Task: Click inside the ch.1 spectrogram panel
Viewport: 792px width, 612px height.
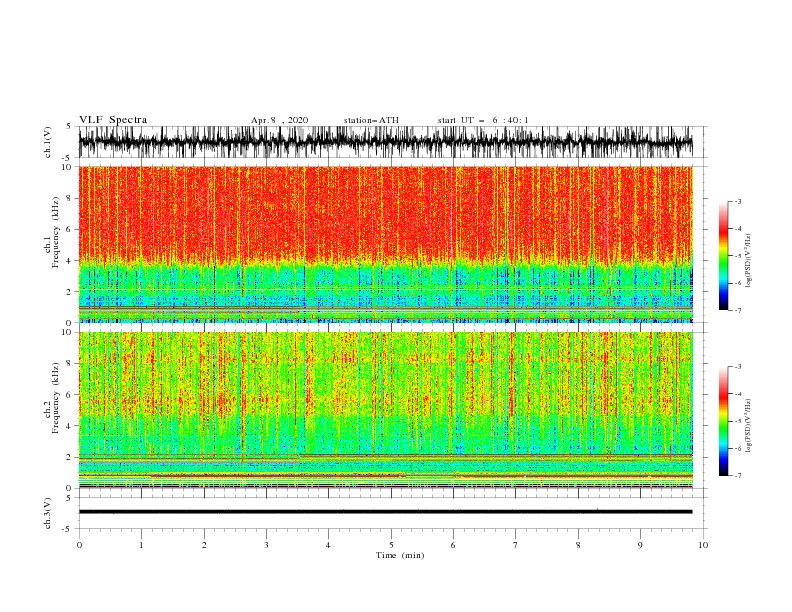Action: click(385, 244)
